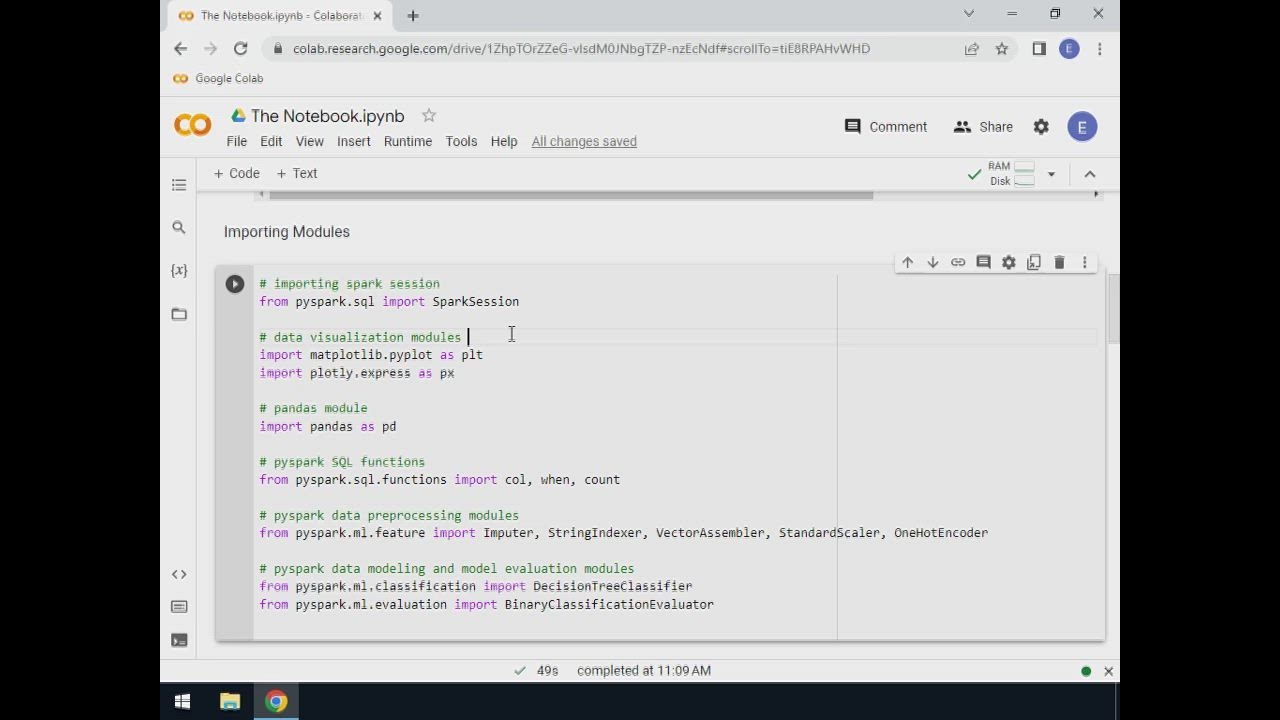The height and width of the screenshot is (720, 1280).
Task: Open File Explorer from the taskbar
Action: tap(230, 702)
